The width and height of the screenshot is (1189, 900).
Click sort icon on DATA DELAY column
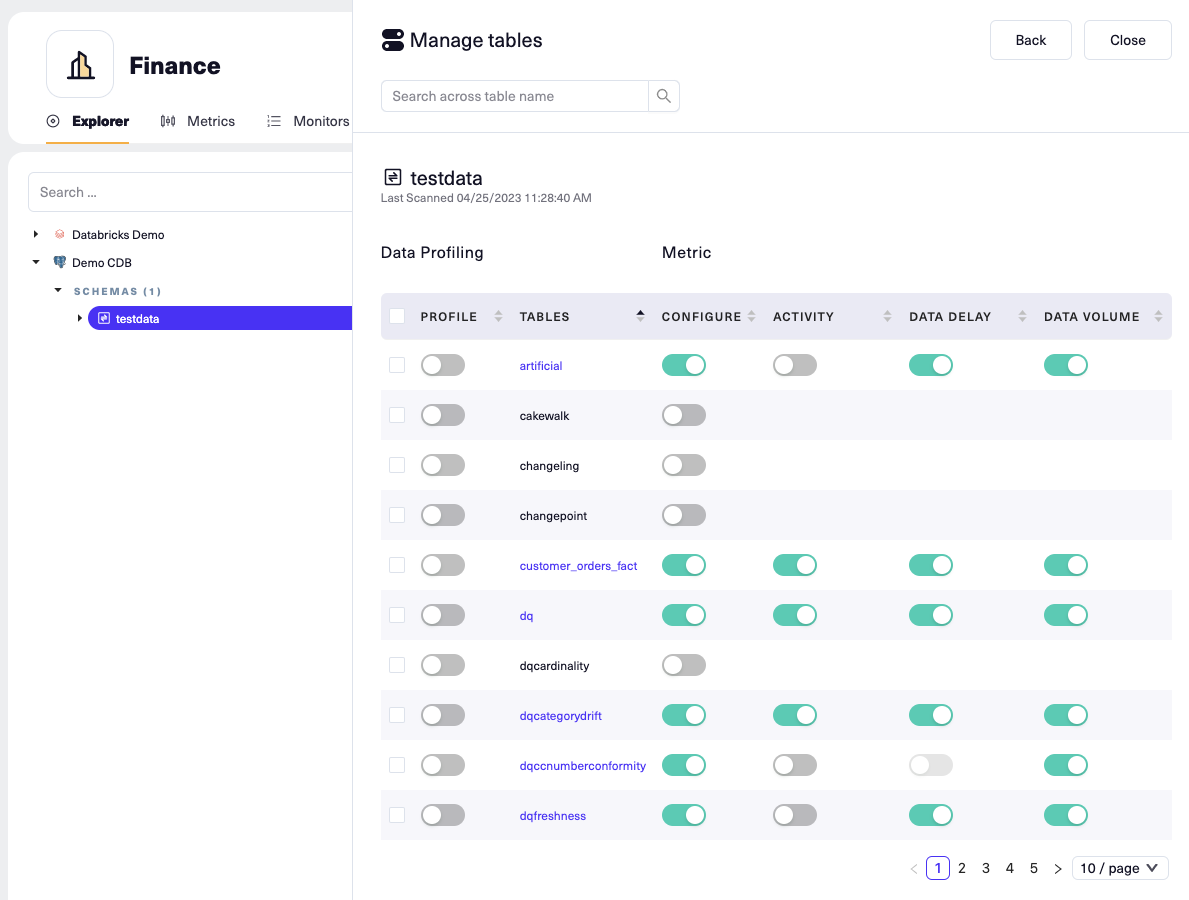pos(1022,317)
